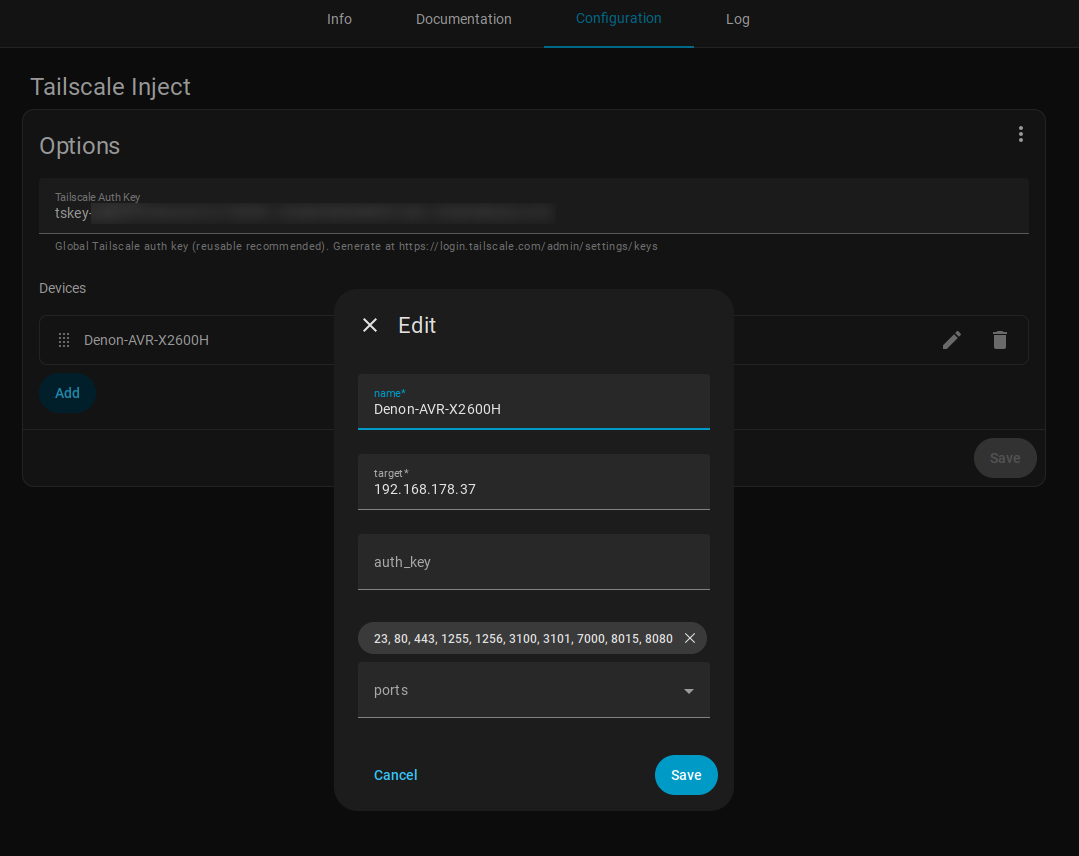Open the Options overflow menu
The width and height of the screenshot is (1079, 856).
[x=1021, y=133]
